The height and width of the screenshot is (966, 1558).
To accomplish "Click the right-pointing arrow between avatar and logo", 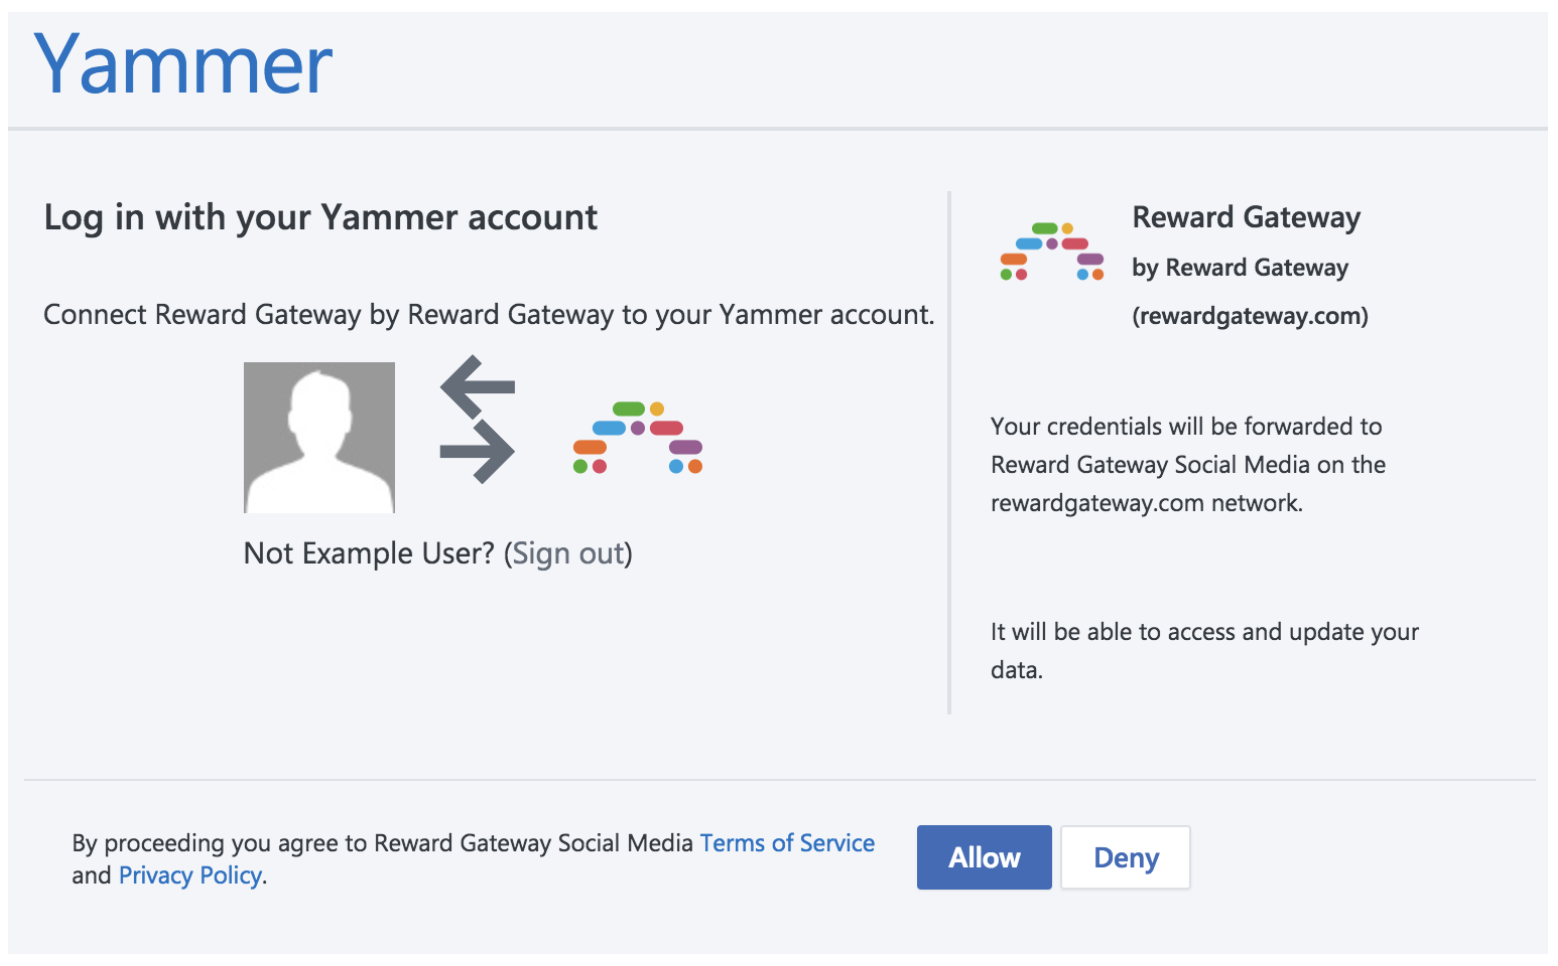I will coord(478,451).
